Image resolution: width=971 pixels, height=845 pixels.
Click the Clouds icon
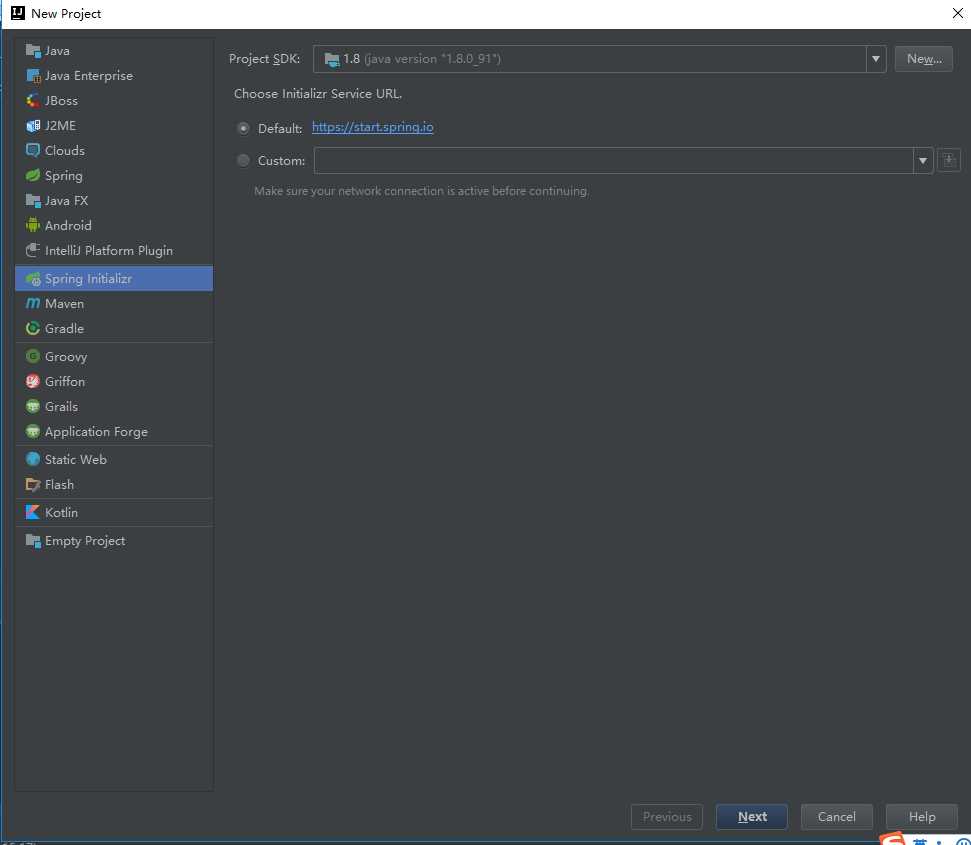coord(33,150)
